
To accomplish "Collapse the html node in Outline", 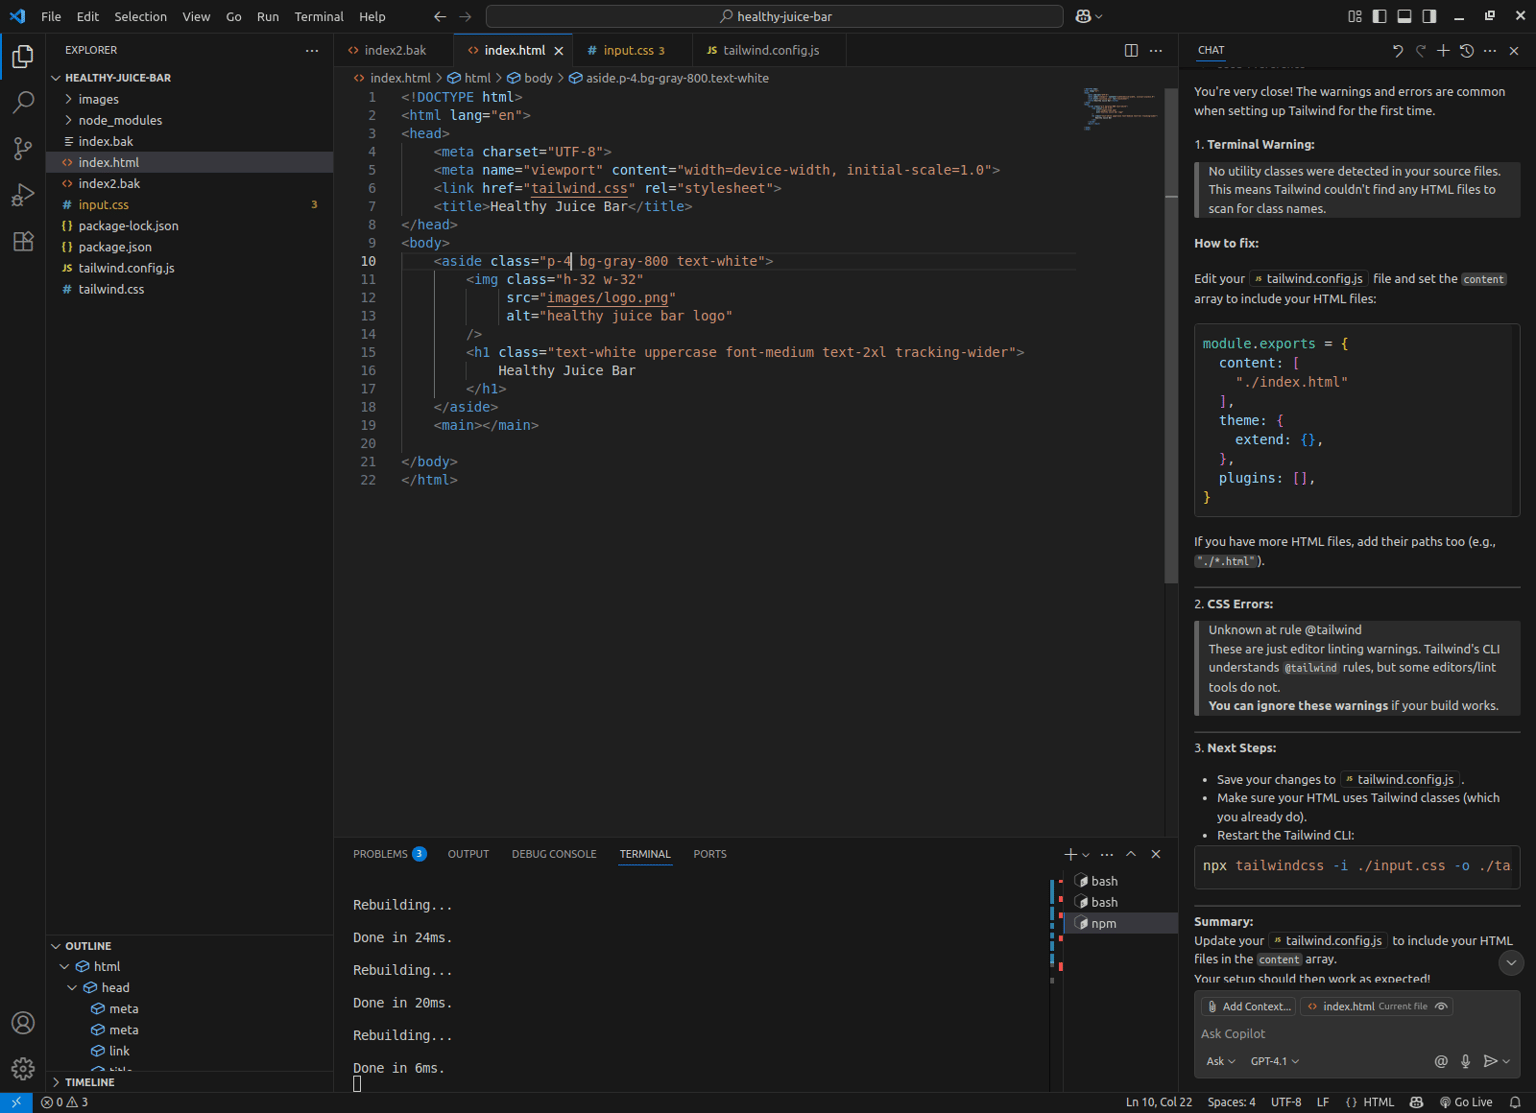I will click(65, 967).
